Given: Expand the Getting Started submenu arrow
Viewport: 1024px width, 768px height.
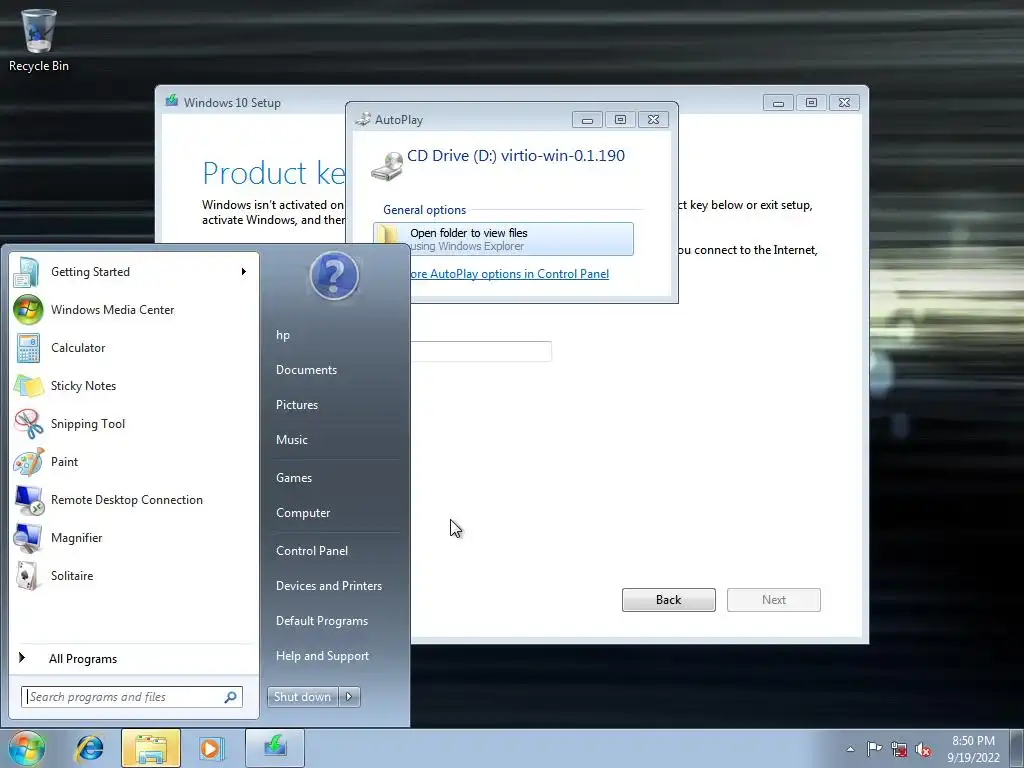Looking at the screenshot, I should (x=244, y=272).
